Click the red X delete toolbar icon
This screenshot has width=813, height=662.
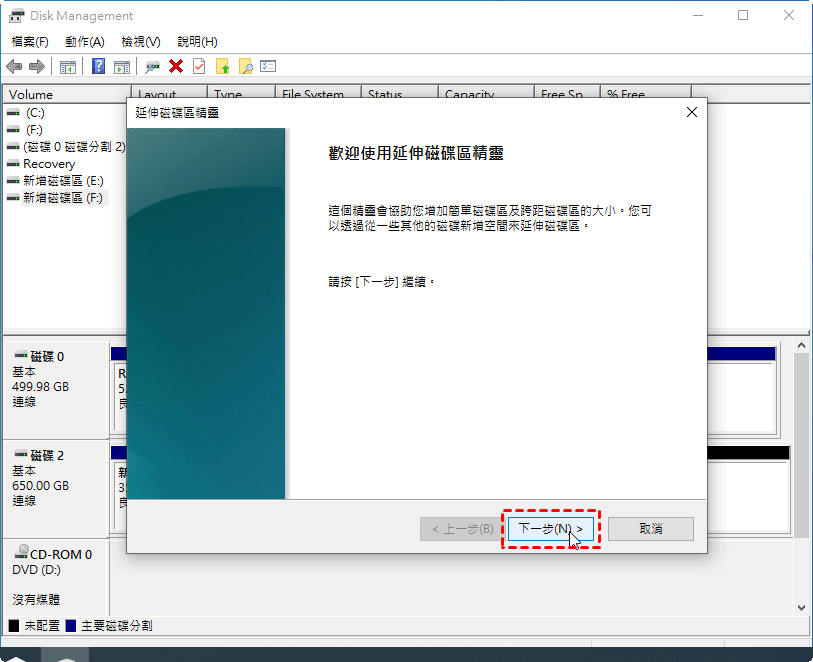[176, 66]
